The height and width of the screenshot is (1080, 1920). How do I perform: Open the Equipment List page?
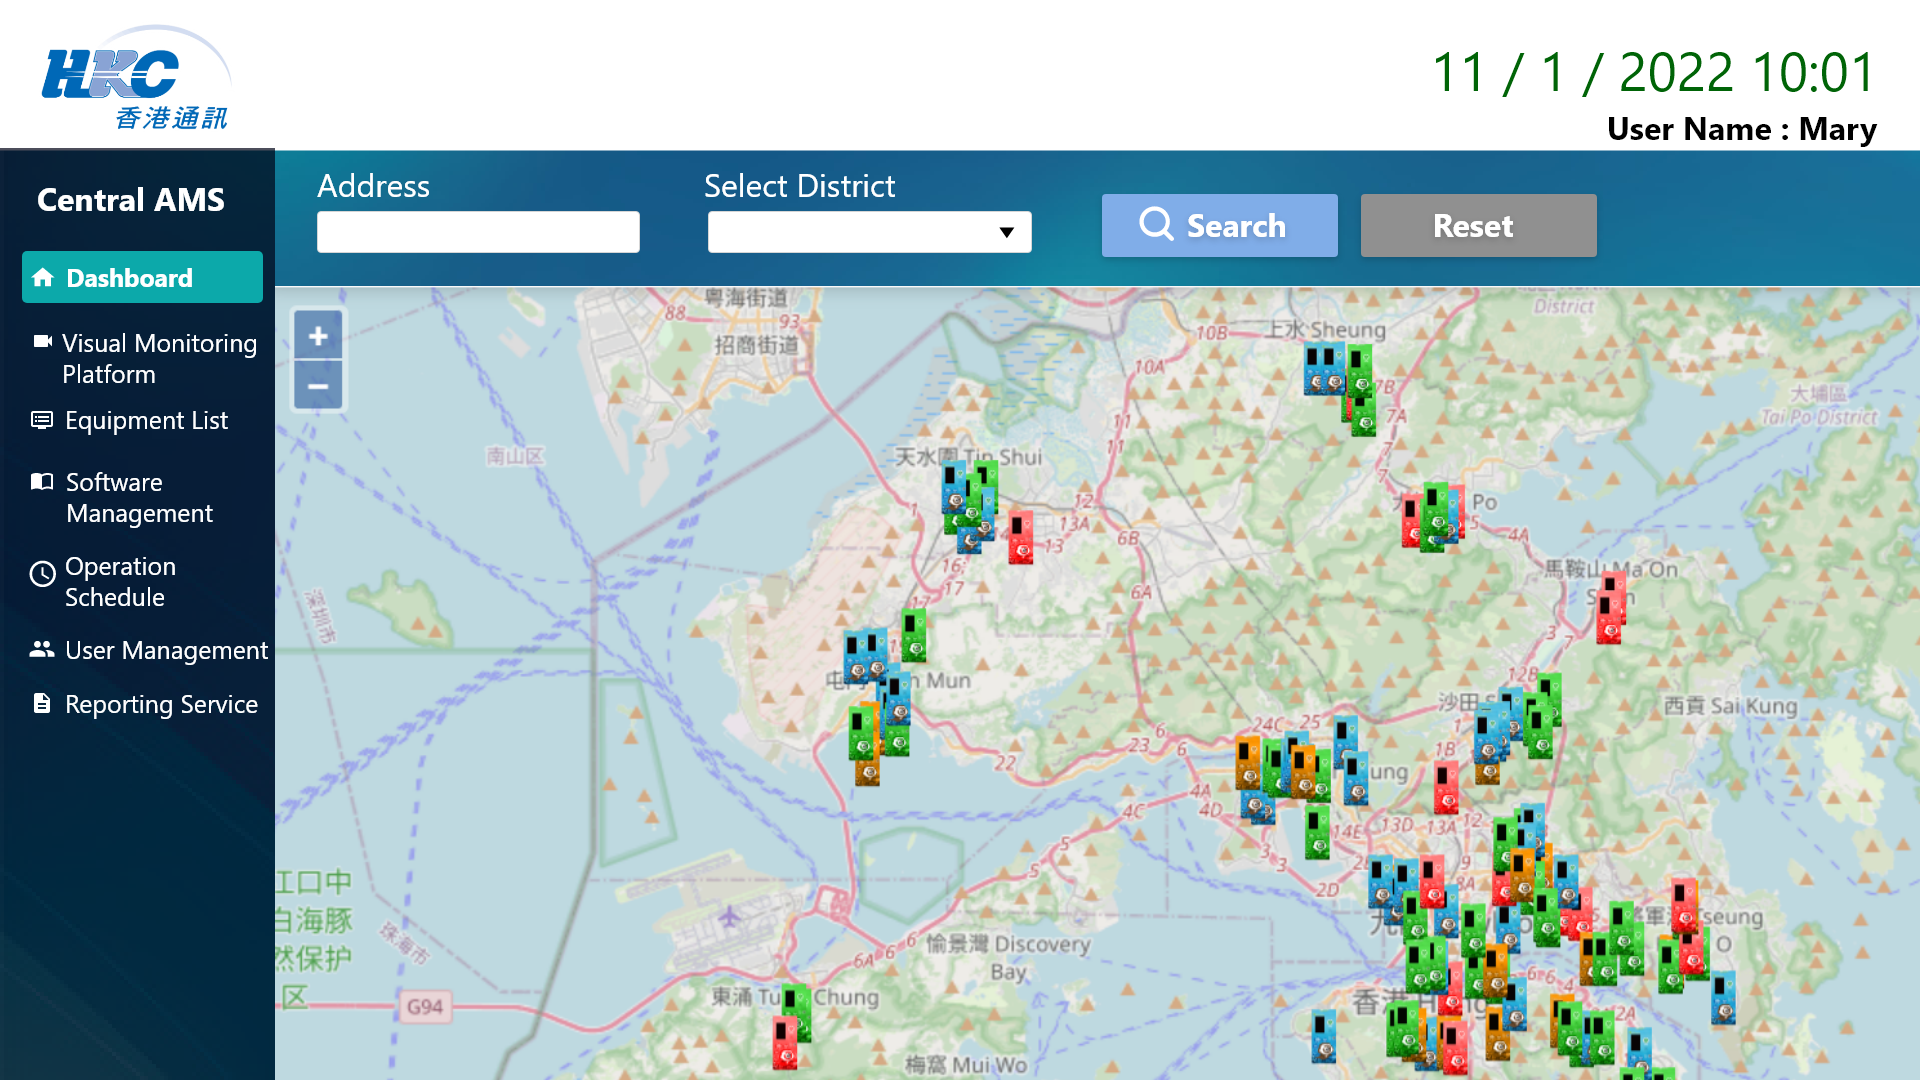(145, 420)
